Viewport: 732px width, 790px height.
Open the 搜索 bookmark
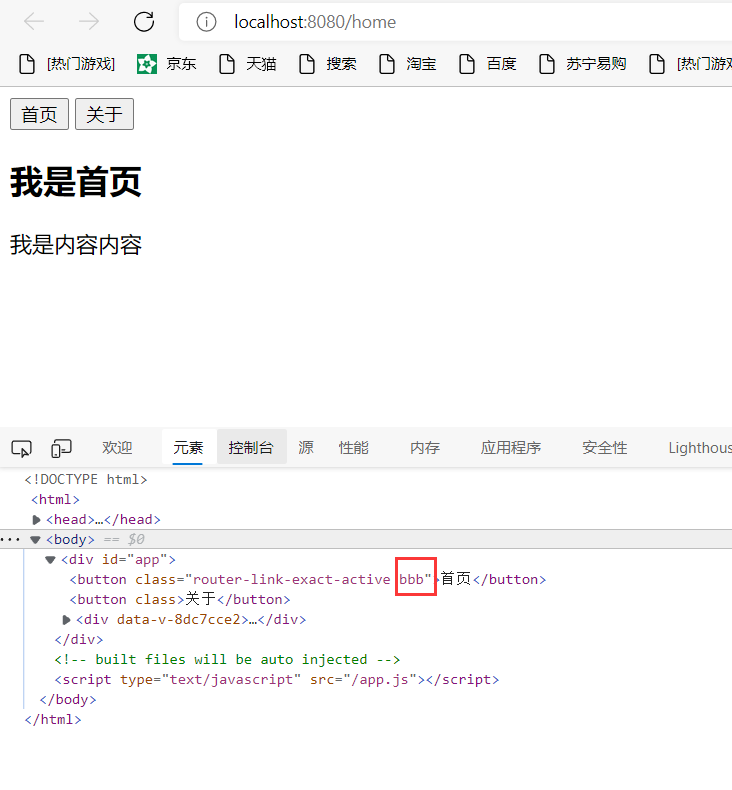(x=328, y=64)
